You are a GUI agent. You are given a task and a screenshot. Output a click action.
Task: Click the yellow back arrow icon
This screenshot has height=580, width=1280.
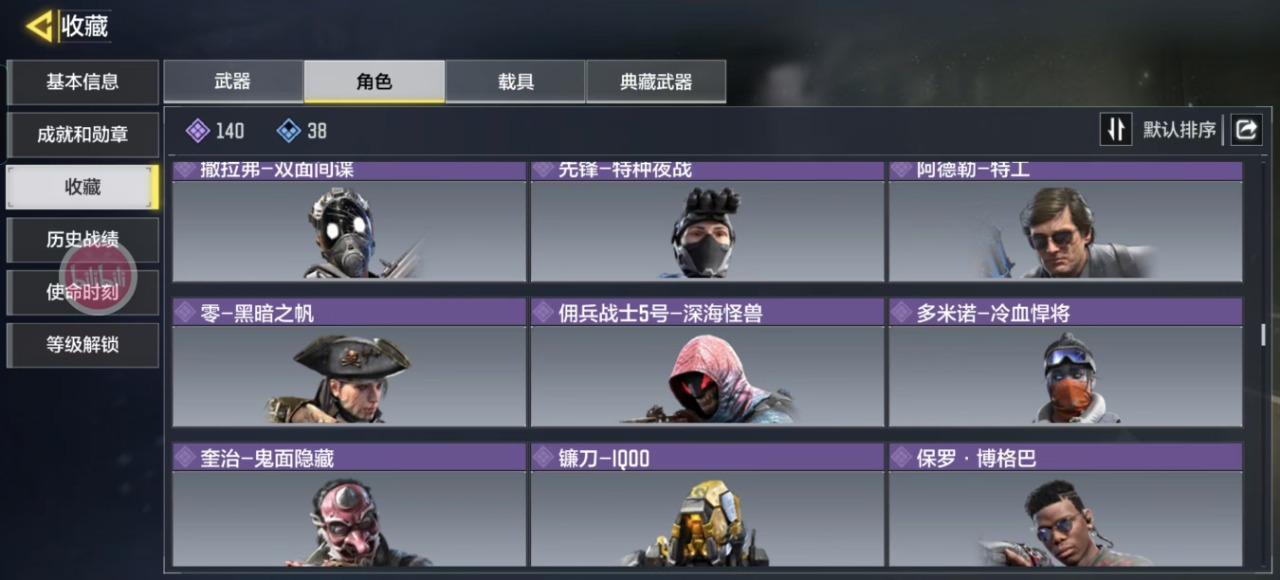pyautogui.click(x=40, y=26)
